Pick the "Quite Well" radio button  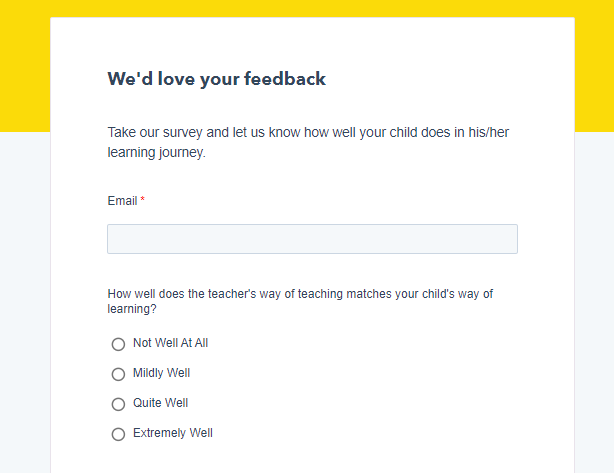click(118, 404)
